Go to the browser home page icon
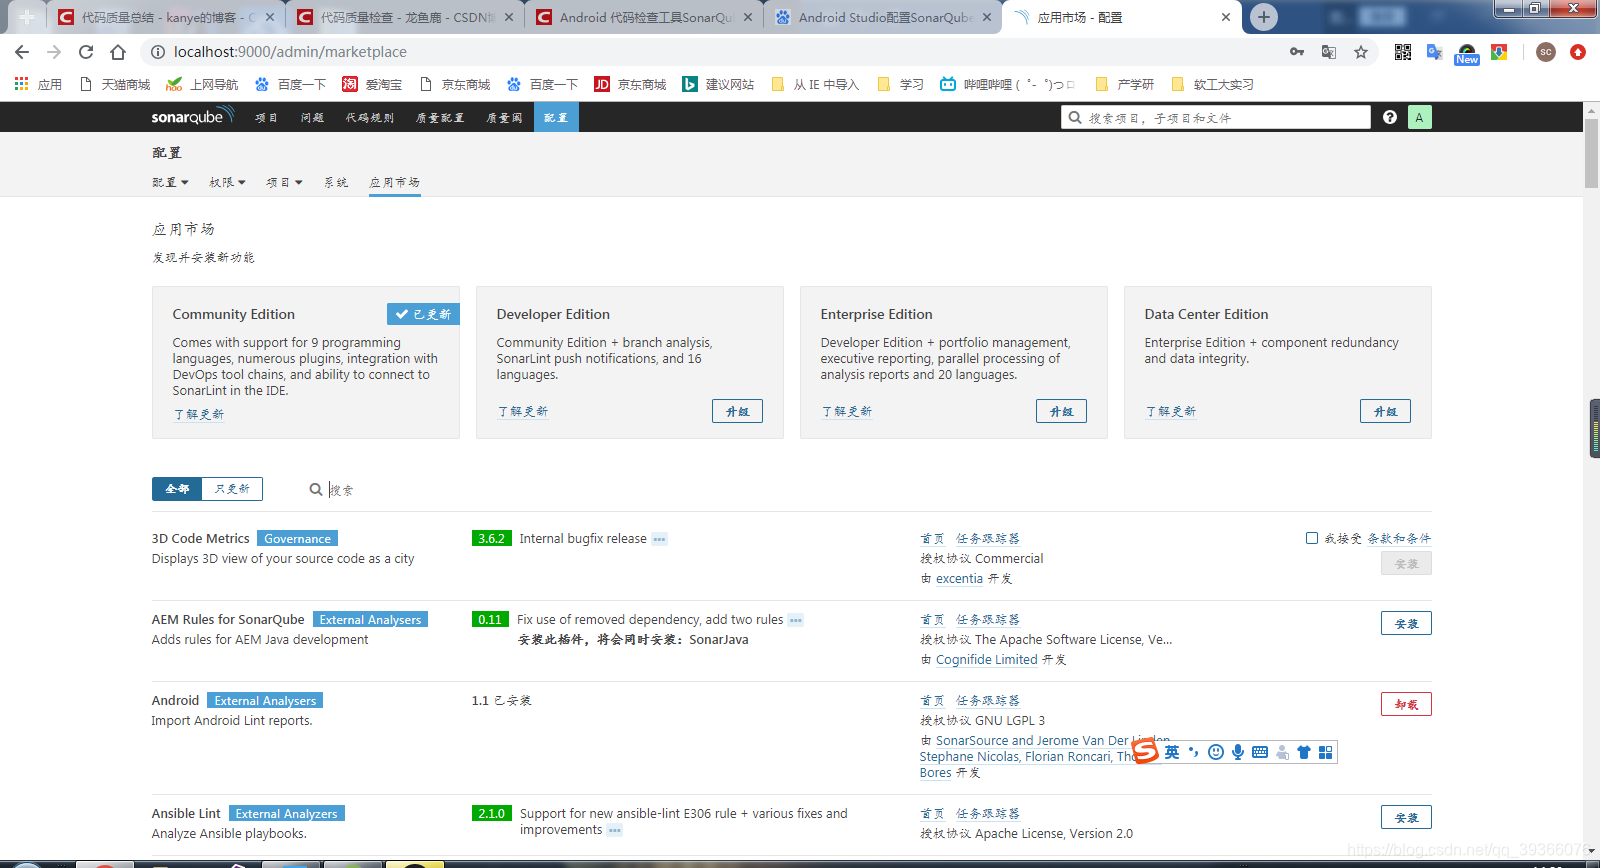This screenshot has width=1600, height=868. (118, 52)
